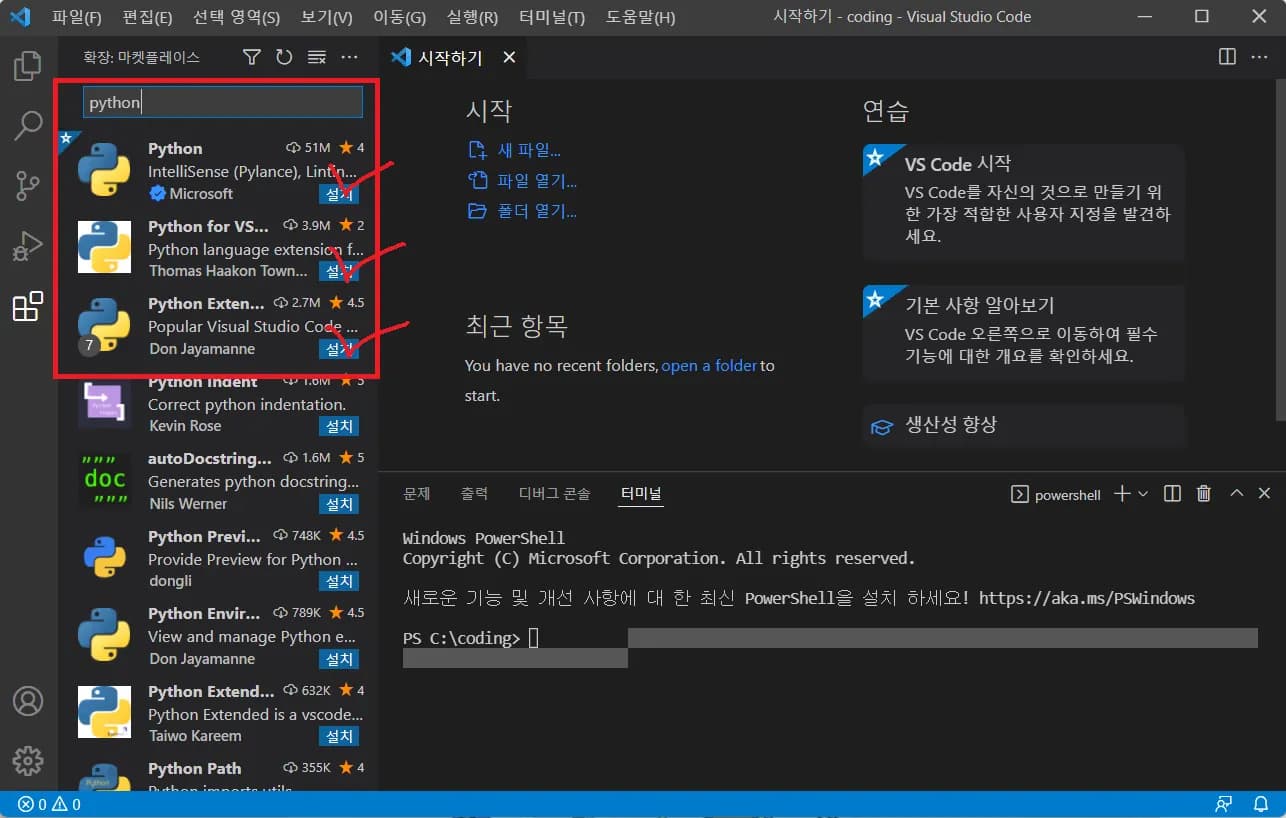
Task: Open the notifications bell in status bar
Action: point(1260,804)
